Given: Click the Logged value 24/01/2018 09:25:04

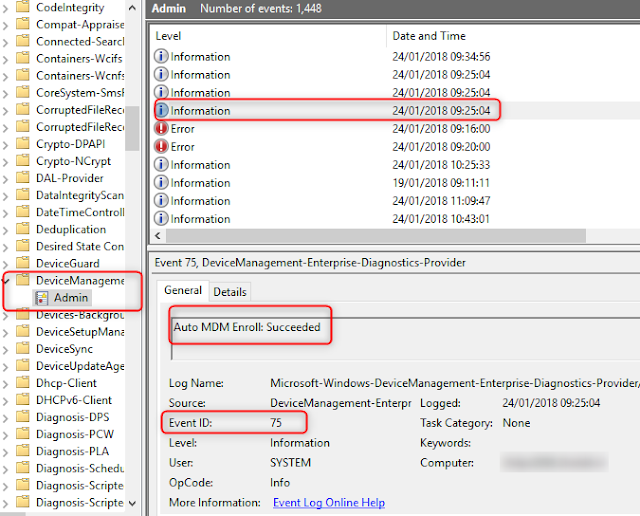Looking at the screenshot, I should pyautogui.click(x=551, y=403).
